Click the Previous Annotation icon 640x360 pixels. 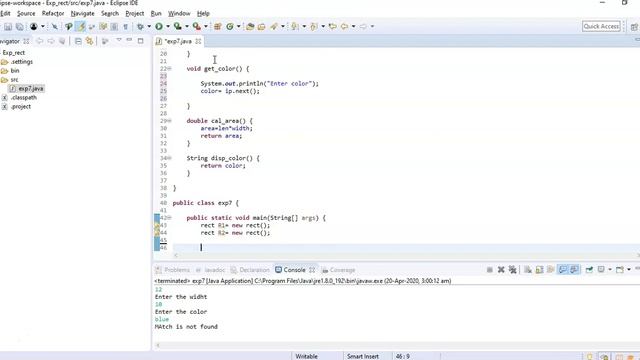[x=313, y=27]
